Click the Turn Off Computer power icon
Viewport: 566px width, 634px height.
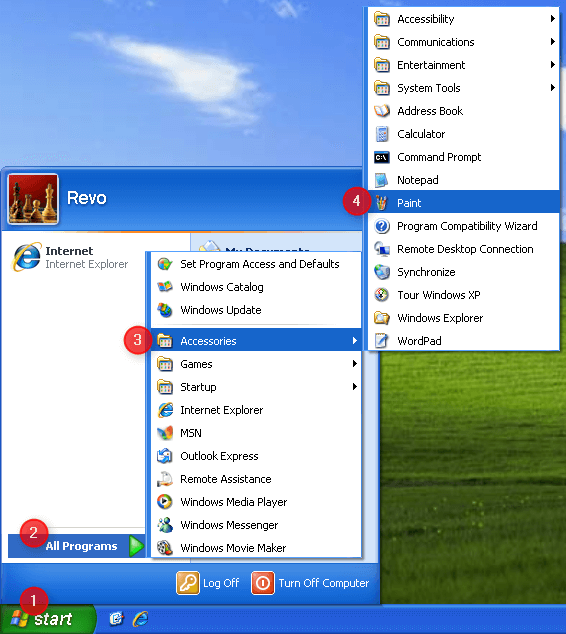coord(263,583)
